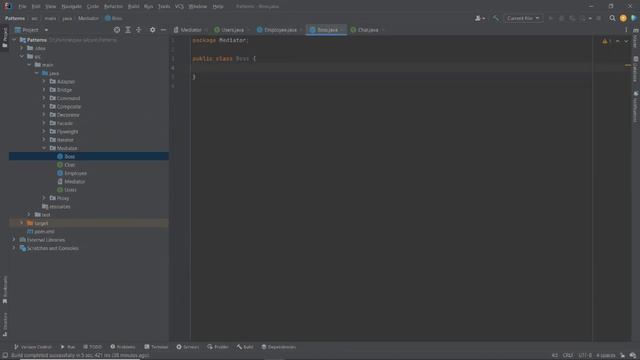Open Version Control tool window
The height and width of the screenshot is (360, 640).
coord(33,347)
